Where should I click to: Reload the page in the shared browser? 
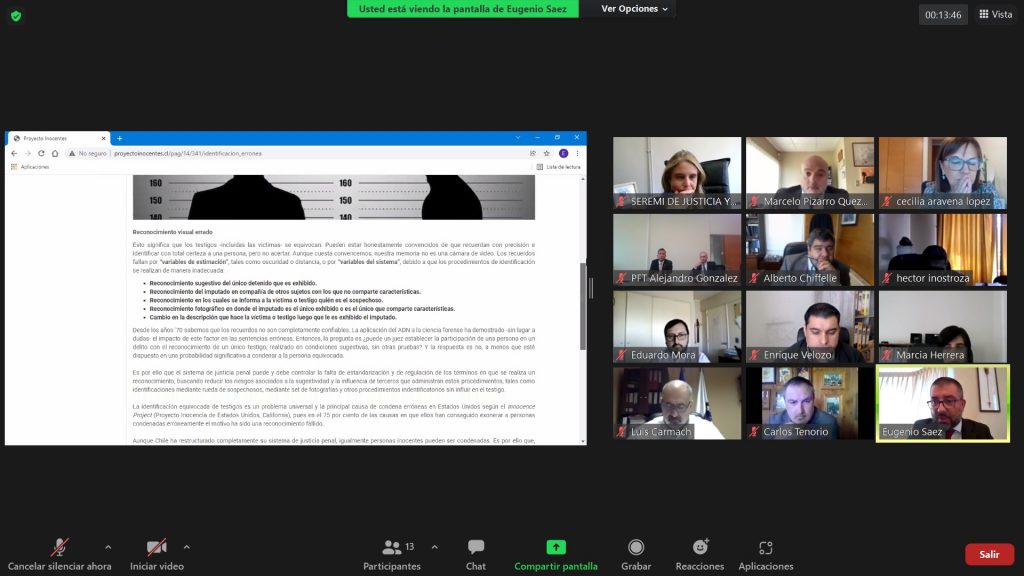pos(41,153)
